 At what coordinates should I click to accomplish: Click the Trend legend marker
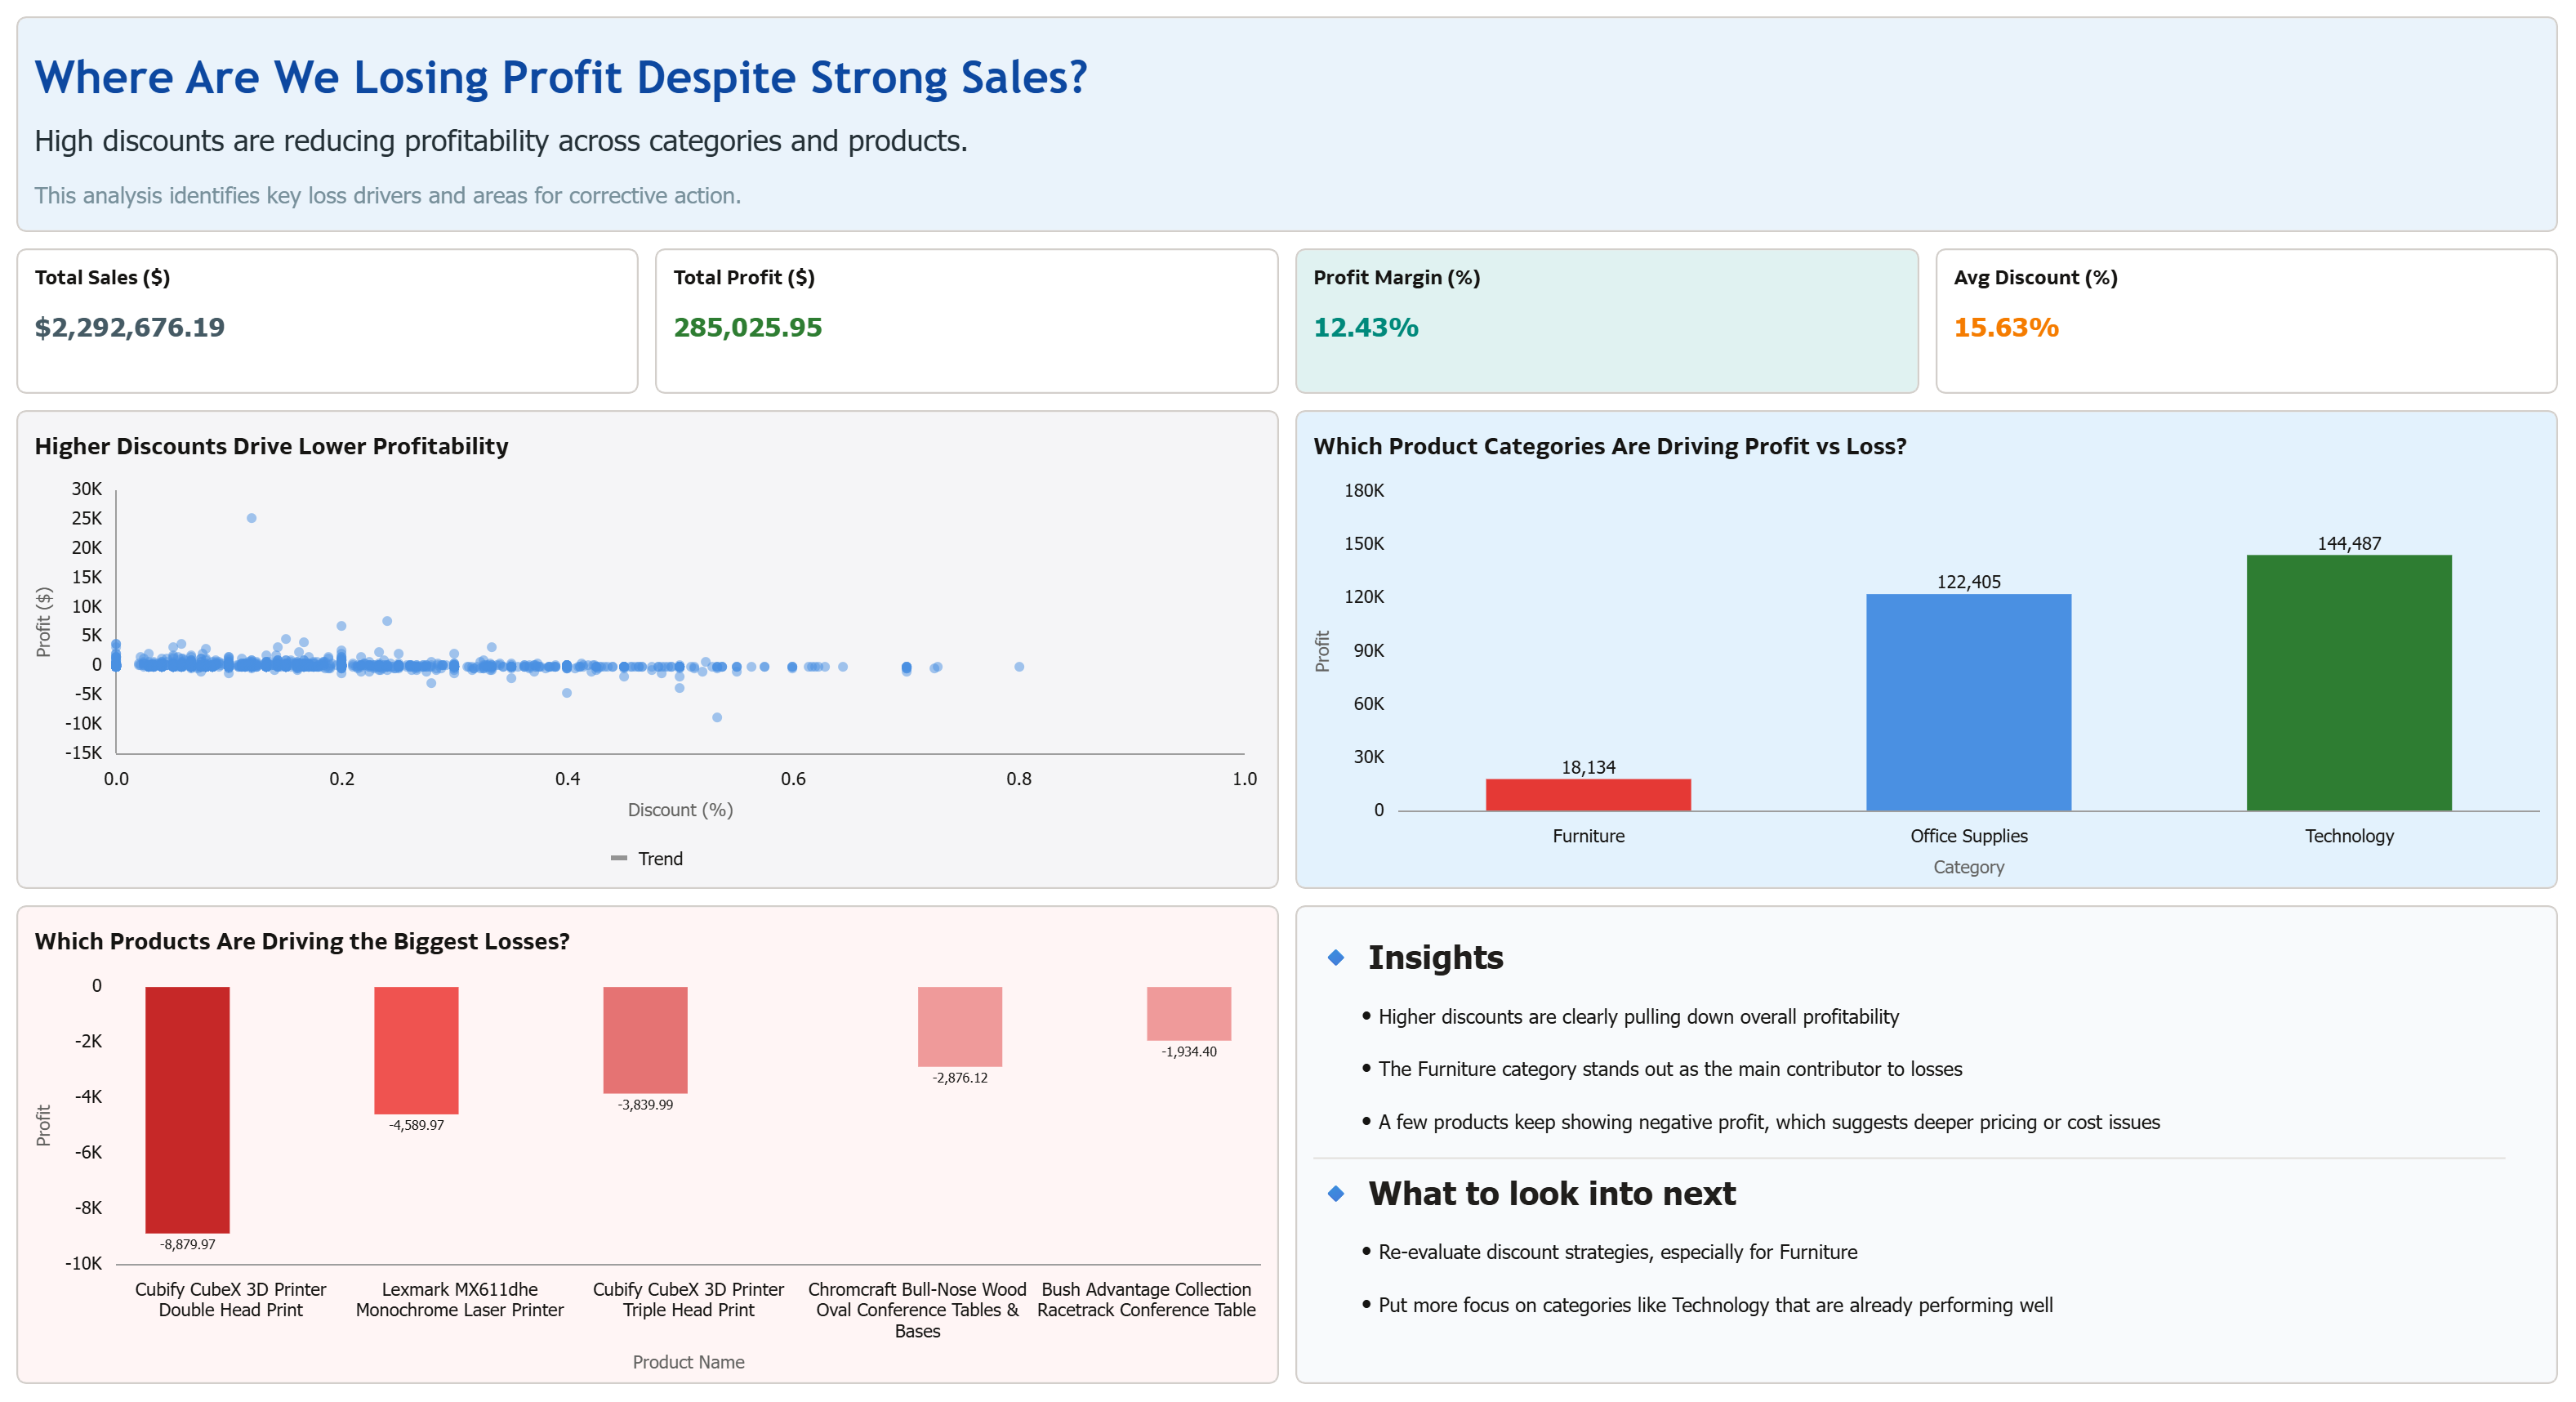click(619, 858)
